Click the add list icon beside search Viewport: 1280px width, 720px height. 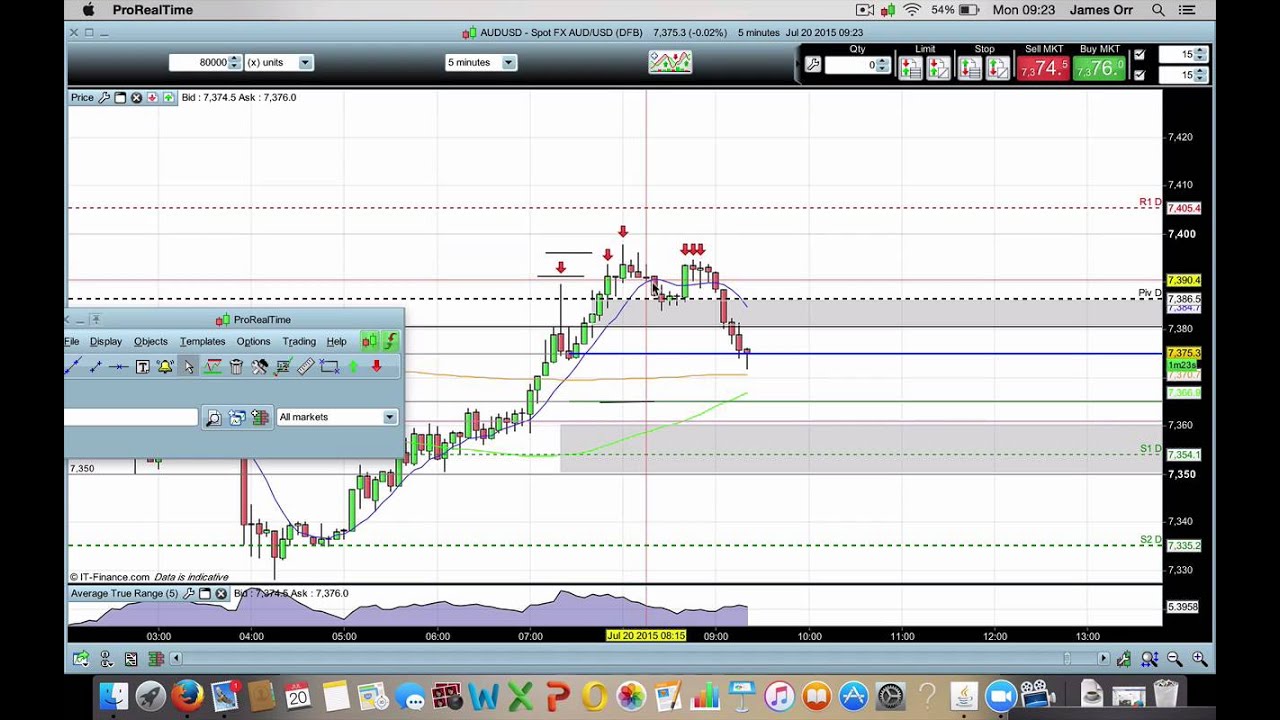(260, 417)
